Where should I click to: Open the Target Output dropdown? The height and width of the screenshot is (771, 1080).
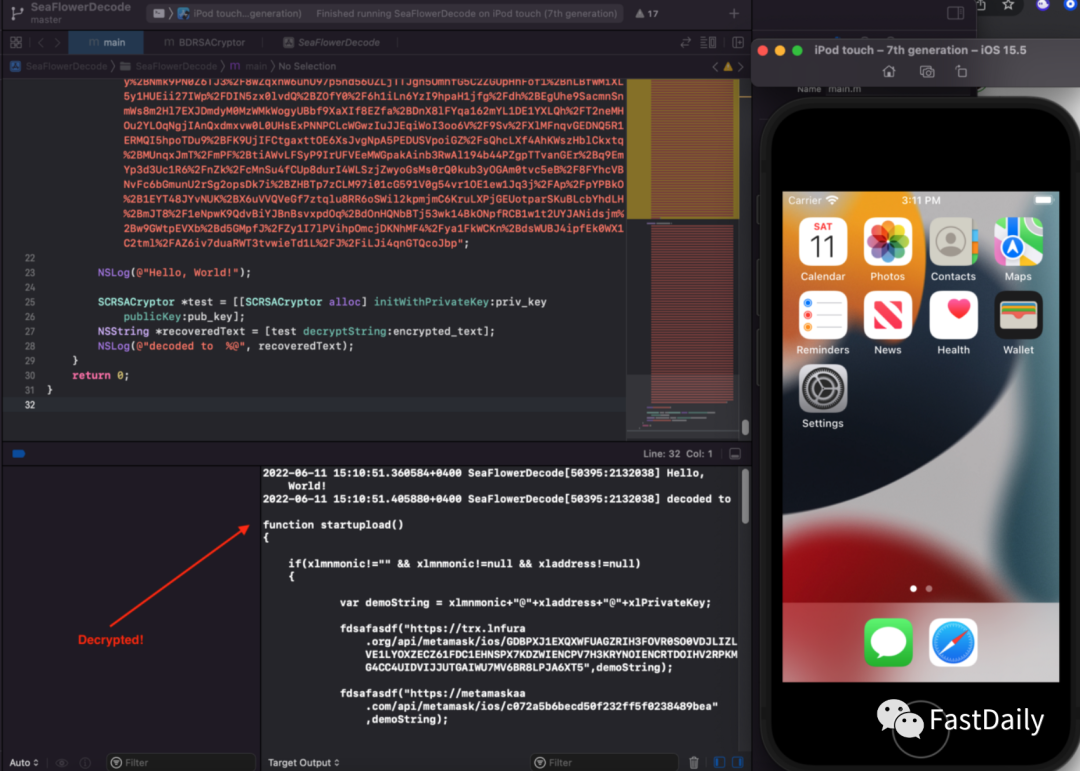coord(304,763)
